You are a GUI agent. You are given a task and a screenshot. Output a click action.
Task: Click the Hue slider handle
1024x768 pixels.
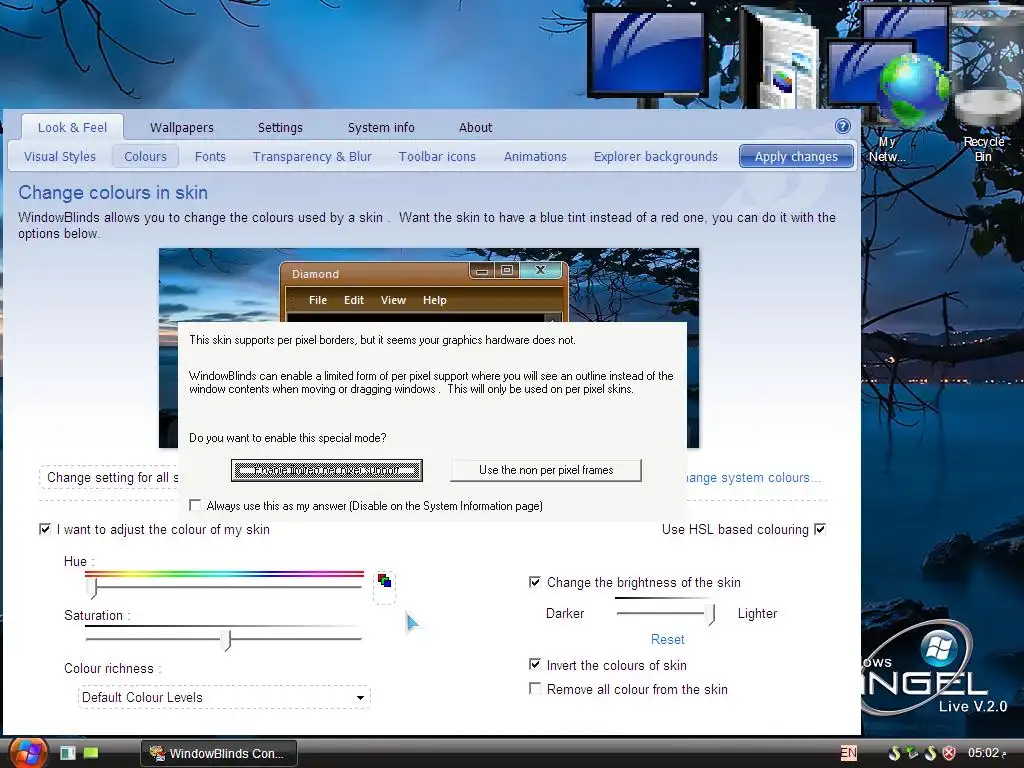click(x=94, y=587)
